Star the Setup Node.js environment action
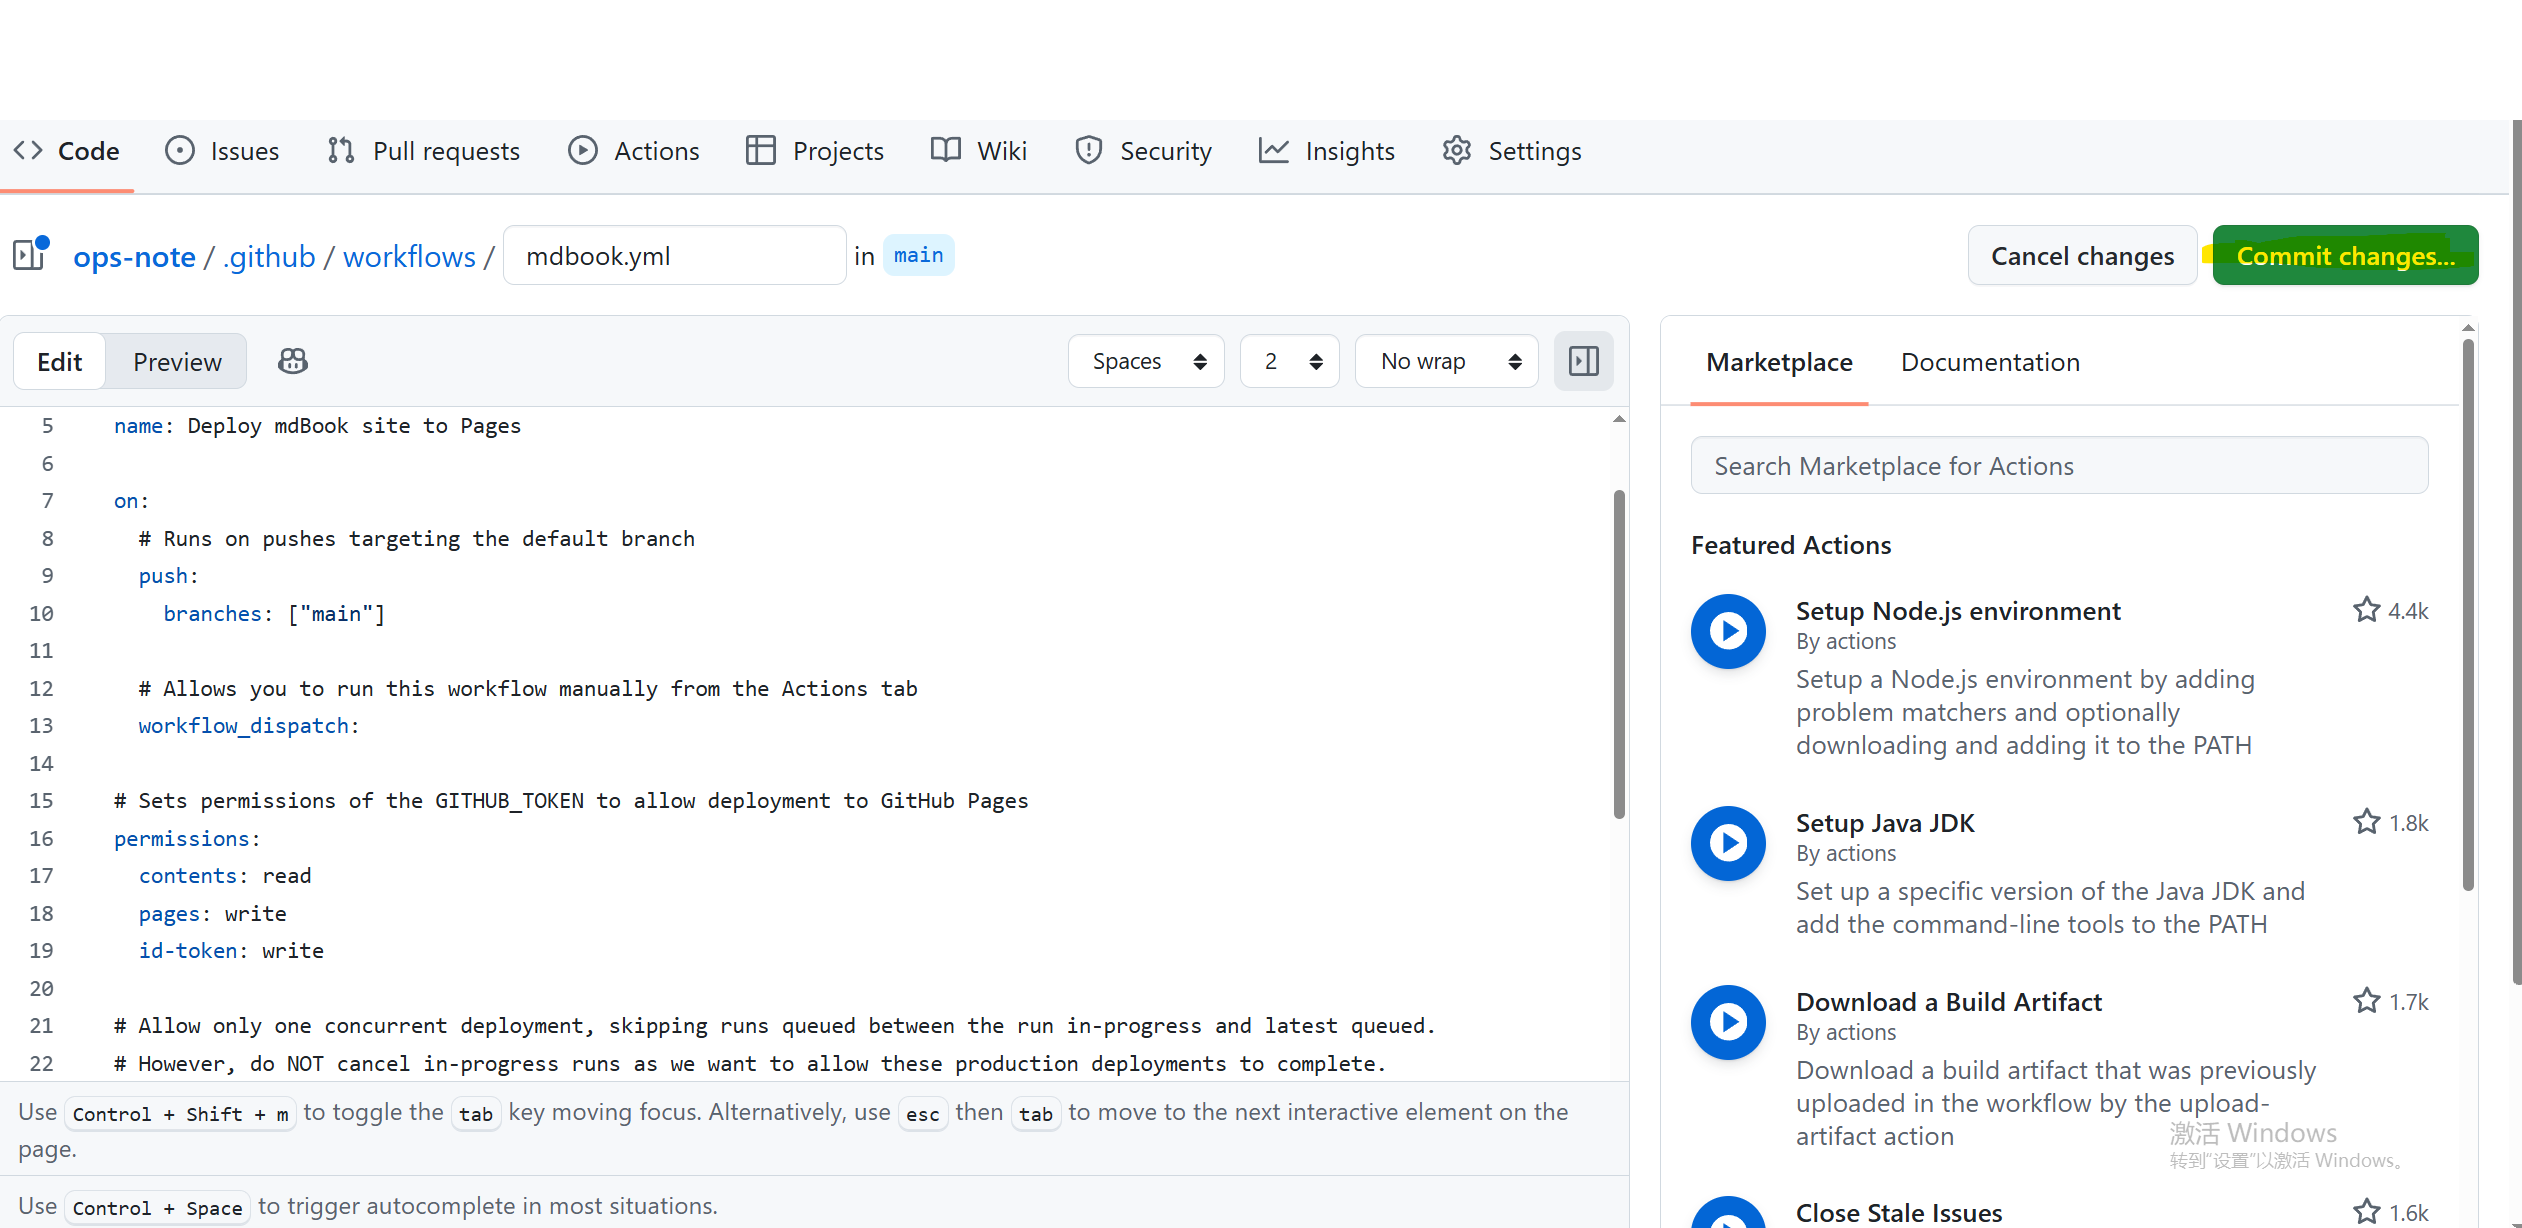2522x1228 pixels. pyautogui.click(x=2366, y=610)
